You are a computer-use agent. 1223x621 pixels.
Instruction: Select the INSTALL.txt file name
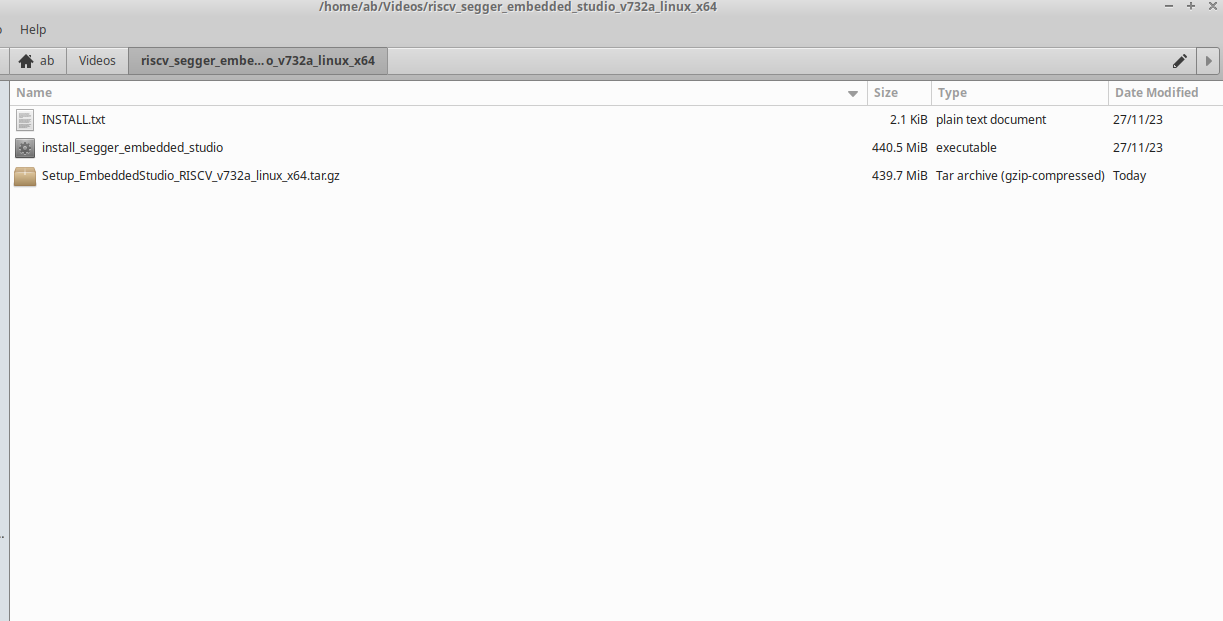point(73,120)
